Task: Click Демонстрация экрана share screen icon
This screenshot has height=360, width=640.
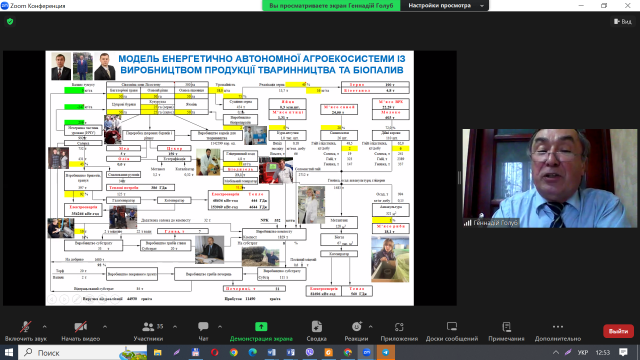Action: click(x=261, y=327)
